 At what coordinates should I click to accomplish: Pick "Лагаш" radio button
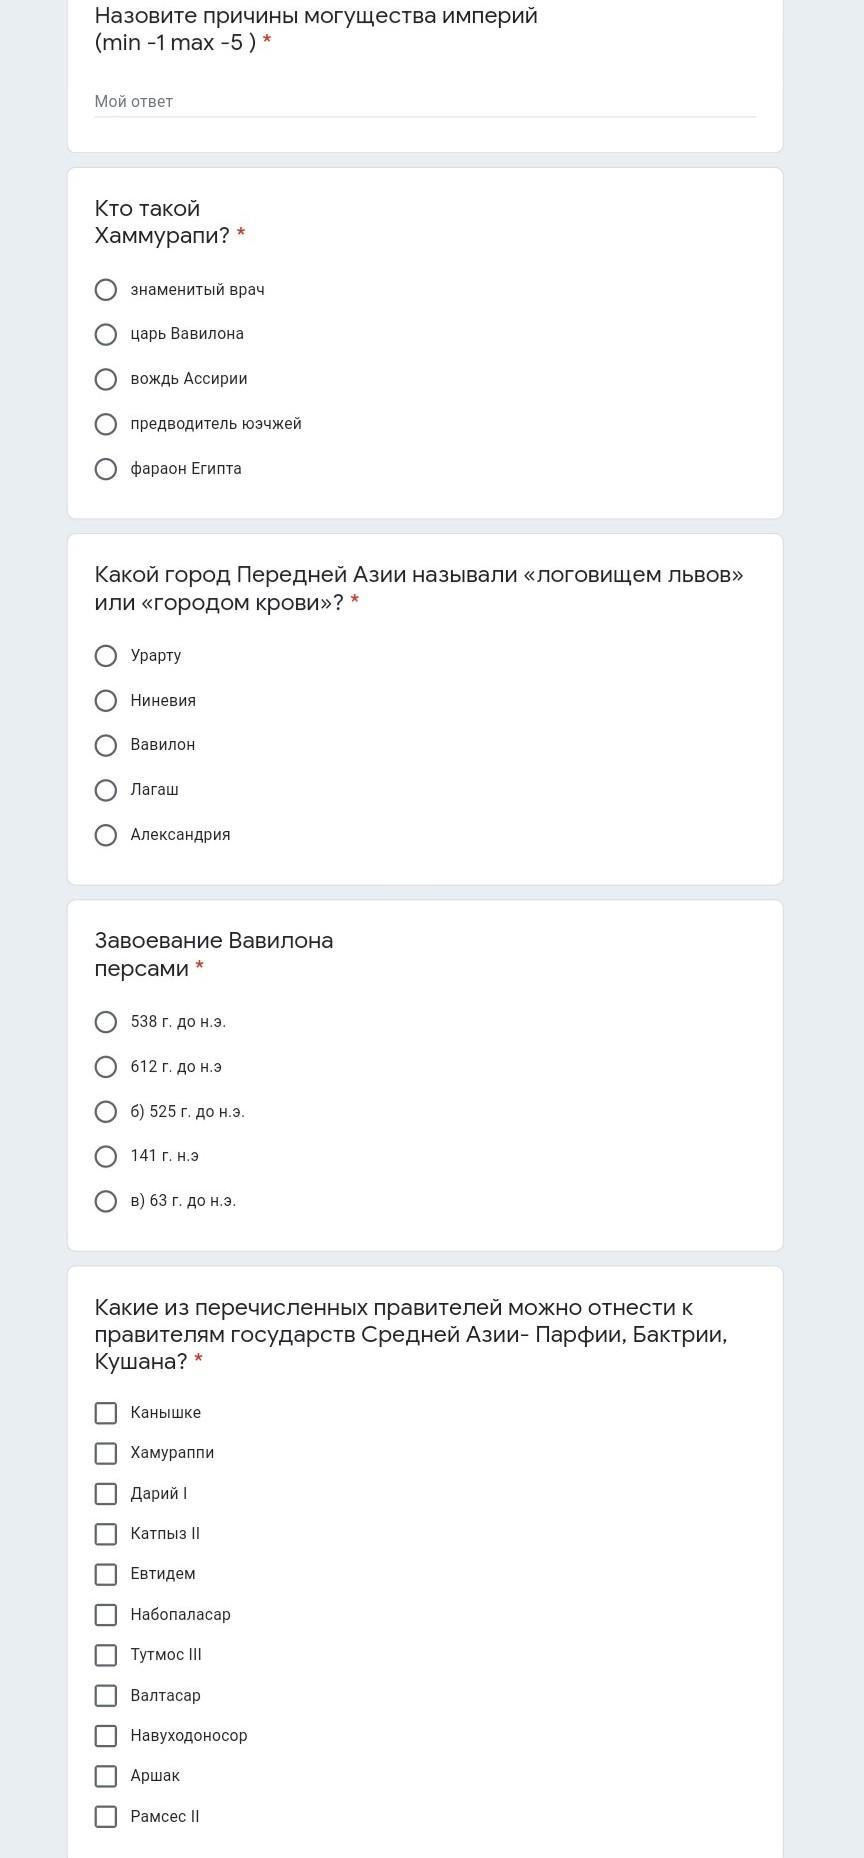pos(106,790)
